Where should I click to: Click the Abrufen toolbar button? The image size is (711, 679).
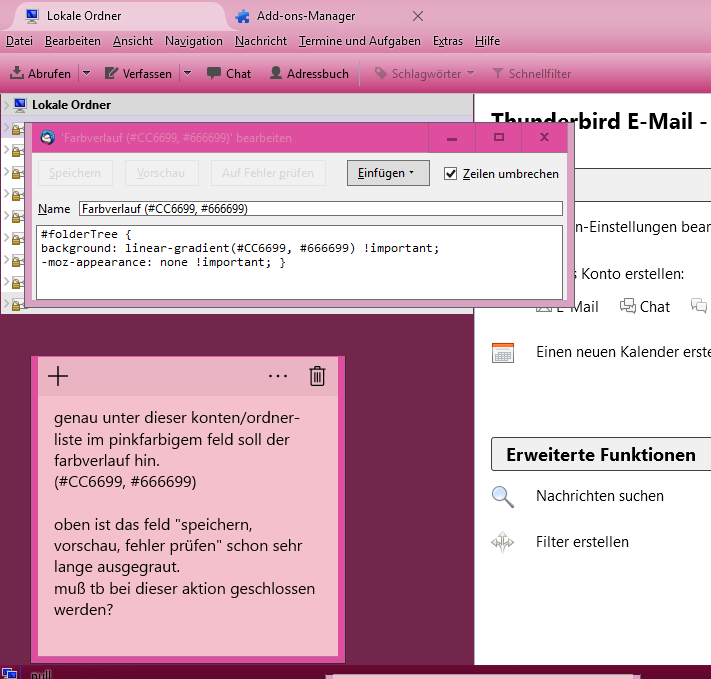(x=41, y=73)
